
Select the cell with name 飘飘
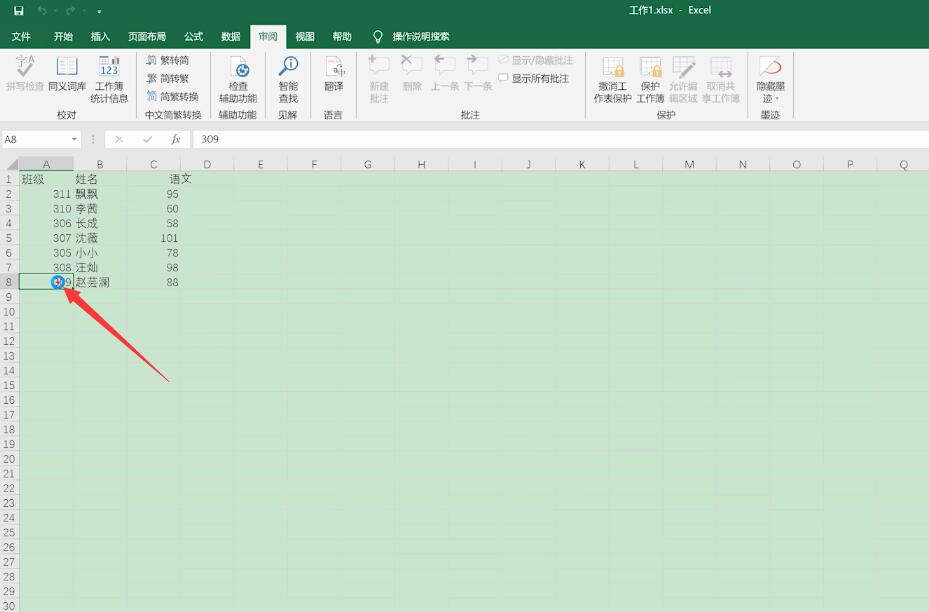click(100, 194)
